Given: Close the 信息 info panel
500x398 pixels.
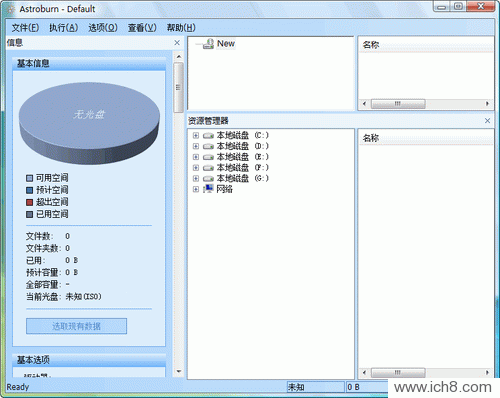Looking at the screenshot, I should (177, 43).
